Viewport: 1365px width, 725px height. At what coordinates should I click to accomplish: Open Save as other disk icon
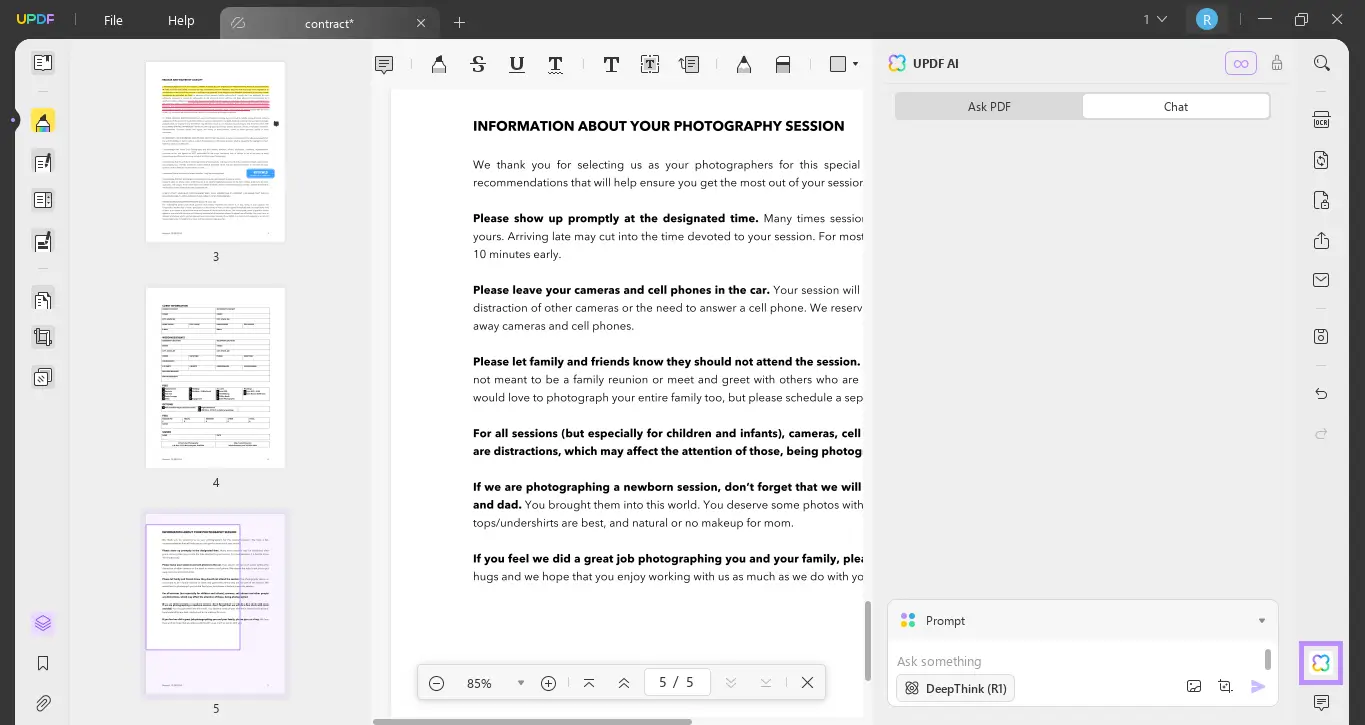tap(1322, 337)
